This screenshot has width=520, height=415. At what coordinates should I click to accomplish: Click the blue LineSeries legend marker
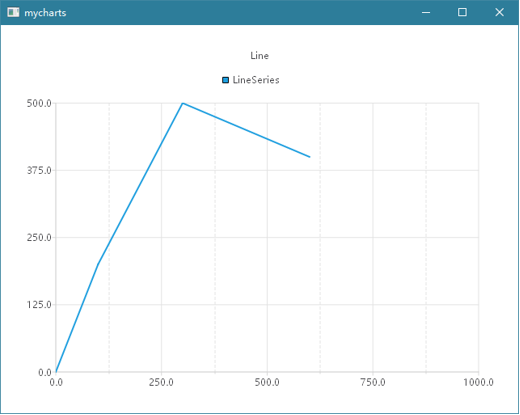pyautogui.click(x=225, y=80)
